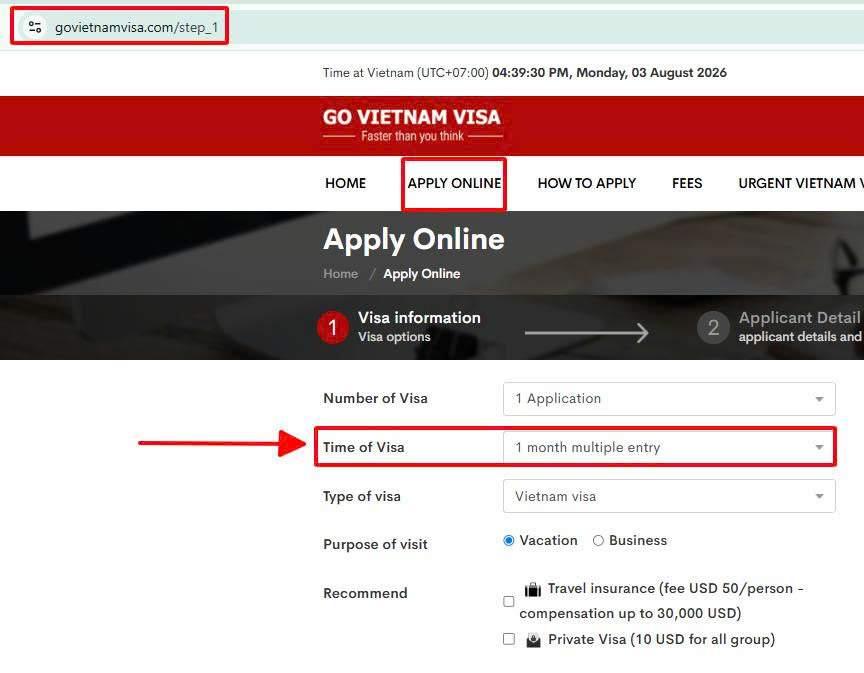The height and width of the screenshot is (673, 864).
Task: Click the govietnamvisa.com/step_1 URL text
Action: 136,28
